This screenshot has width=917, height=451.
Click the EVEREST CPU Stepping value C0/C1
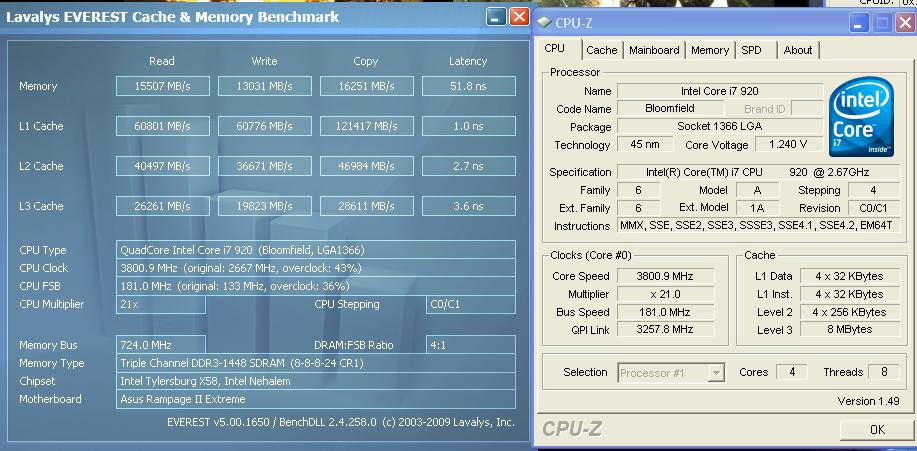tap(471, 304)
